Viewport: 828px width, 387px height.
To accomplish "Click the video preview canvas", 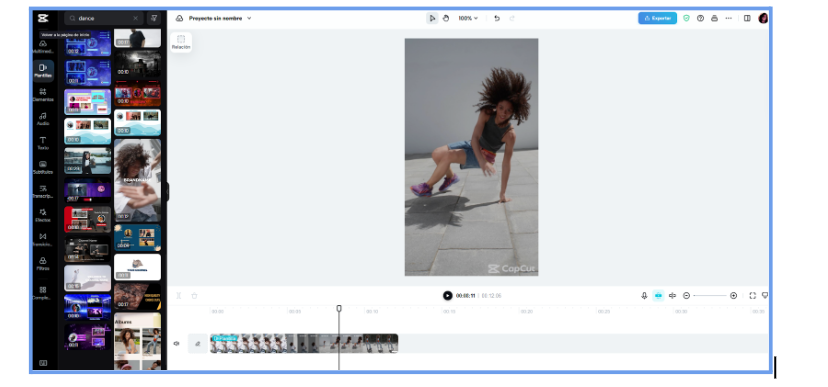I will pos(471,157).
